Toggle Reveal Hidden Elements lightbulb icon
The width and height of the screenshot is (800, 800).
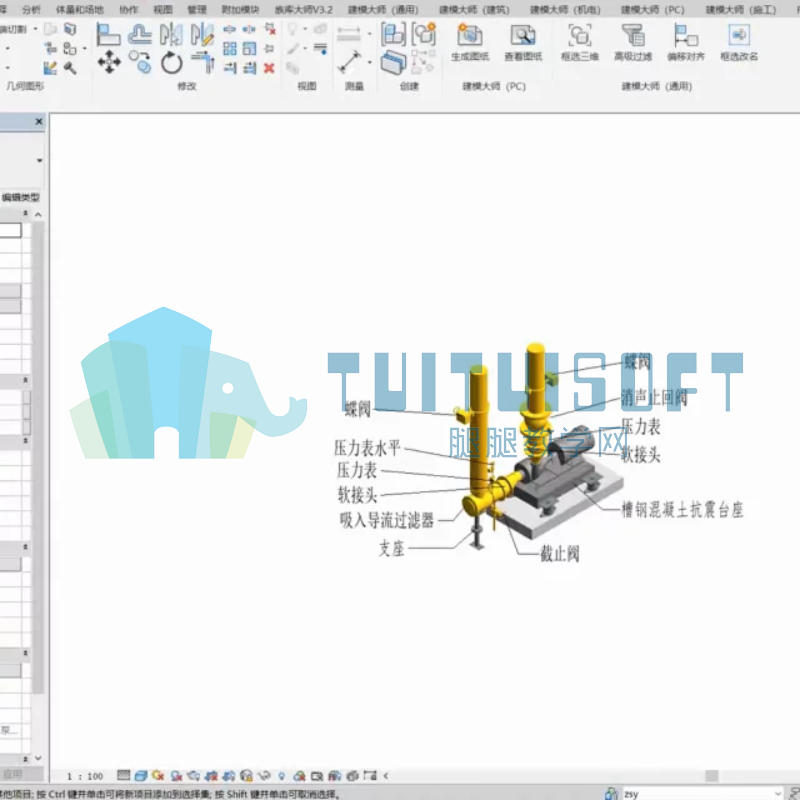coord(282,776)
